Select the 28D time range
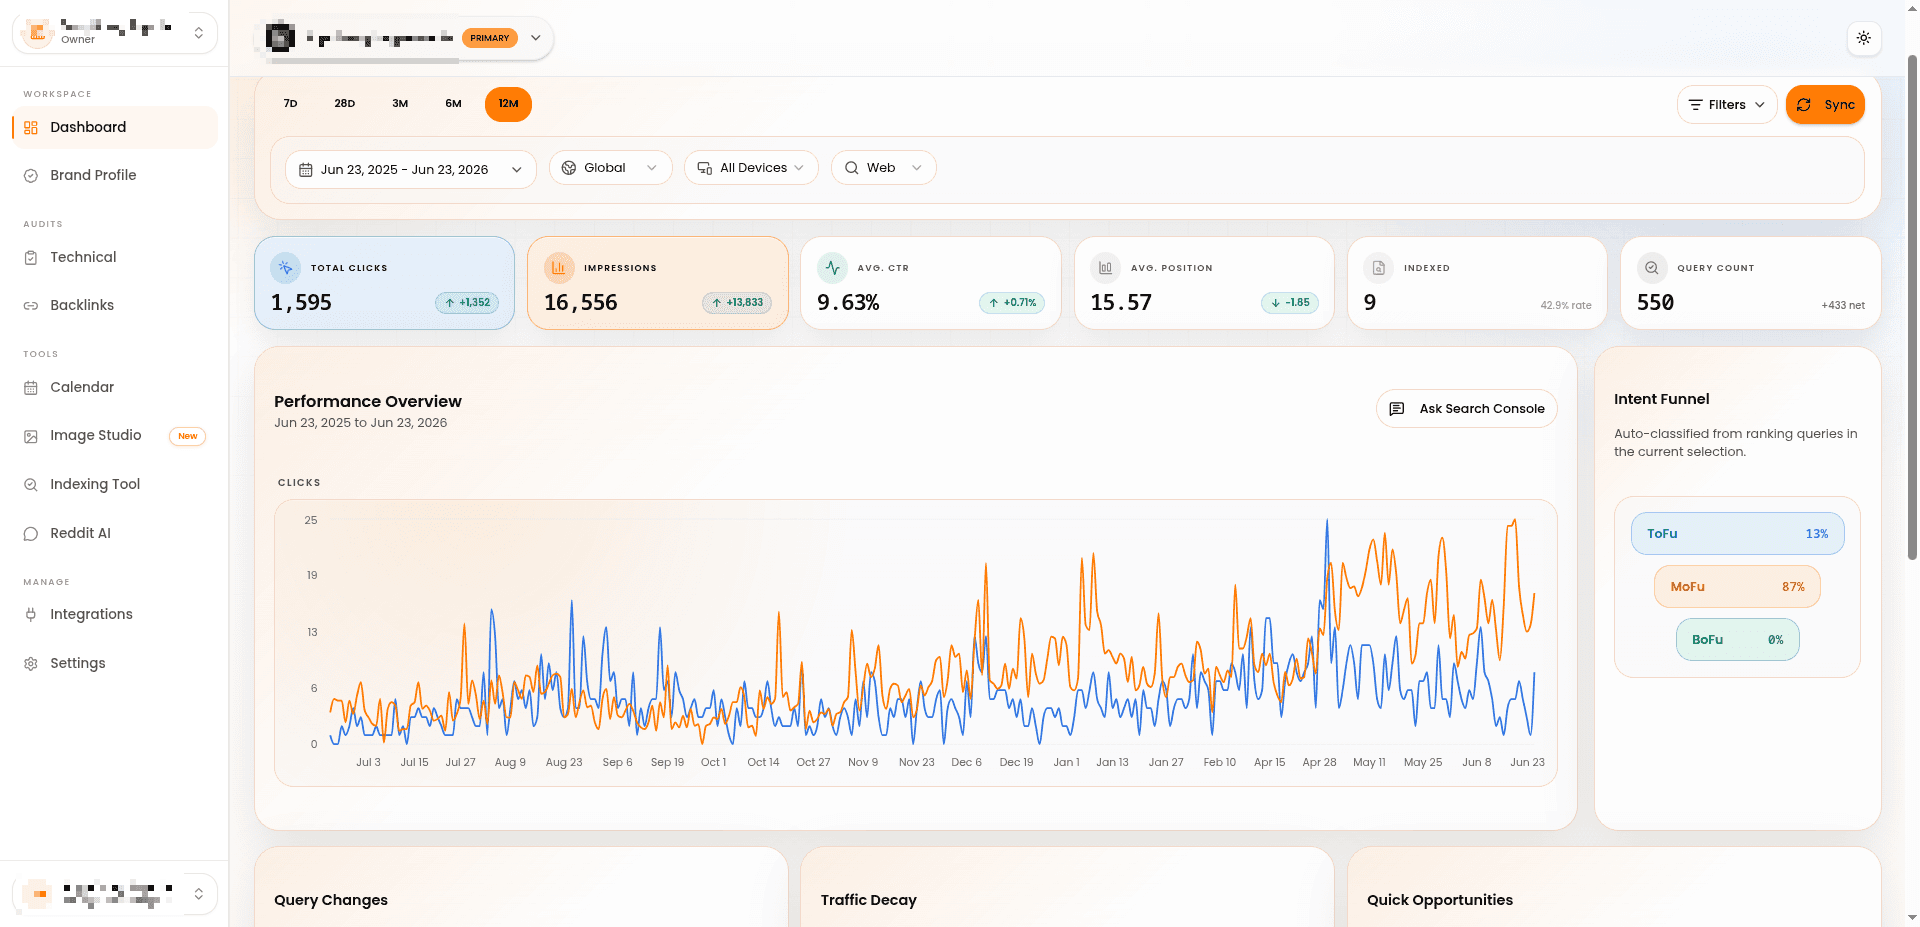 pos(345,104)
